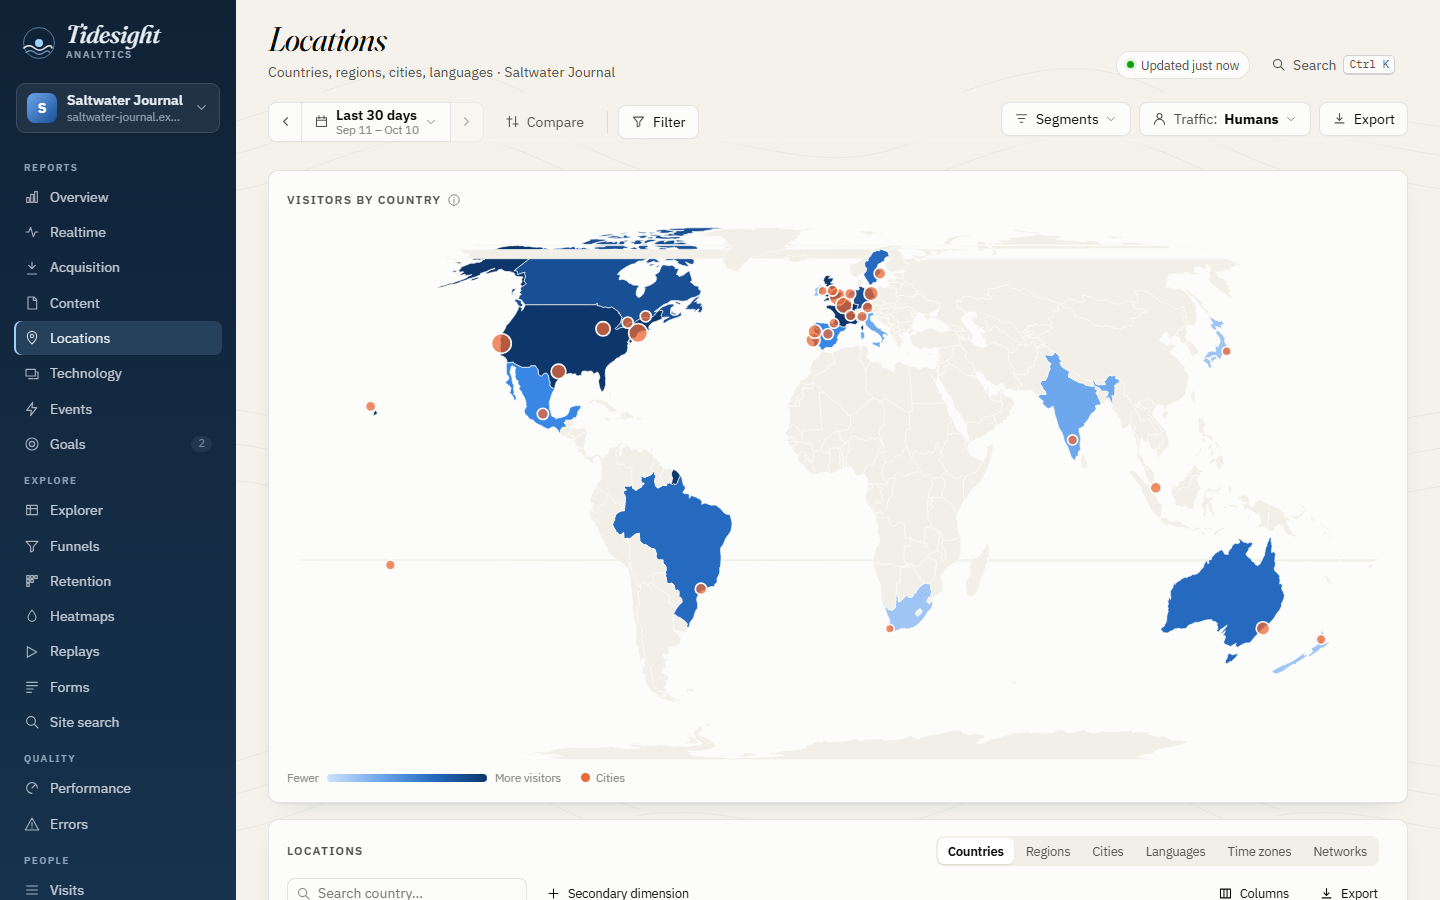Image resolution: width=1440 pixels, height=900 pixels.
Task: Expand the Saltwater Journal site switcher
Action: [118, 108]
